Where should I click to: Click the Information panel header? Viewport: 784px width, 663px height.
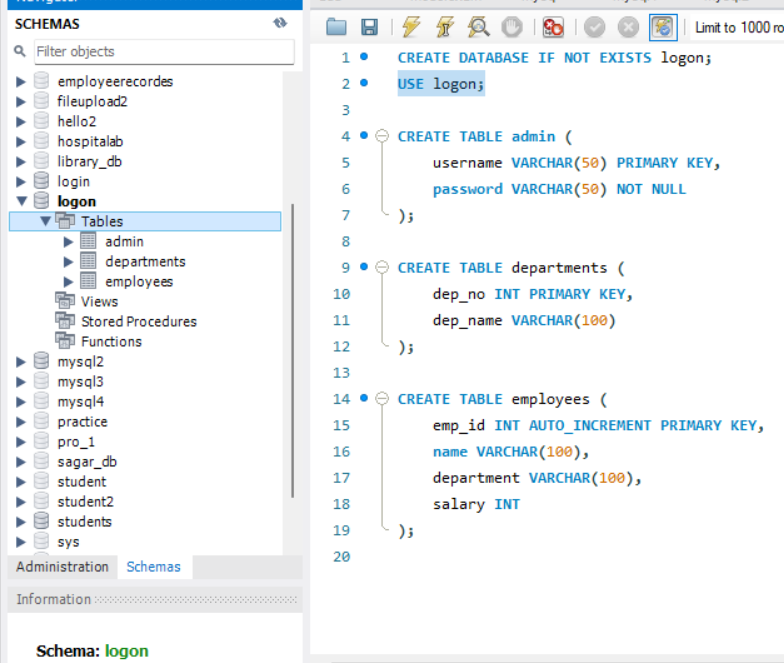point(155,599)
